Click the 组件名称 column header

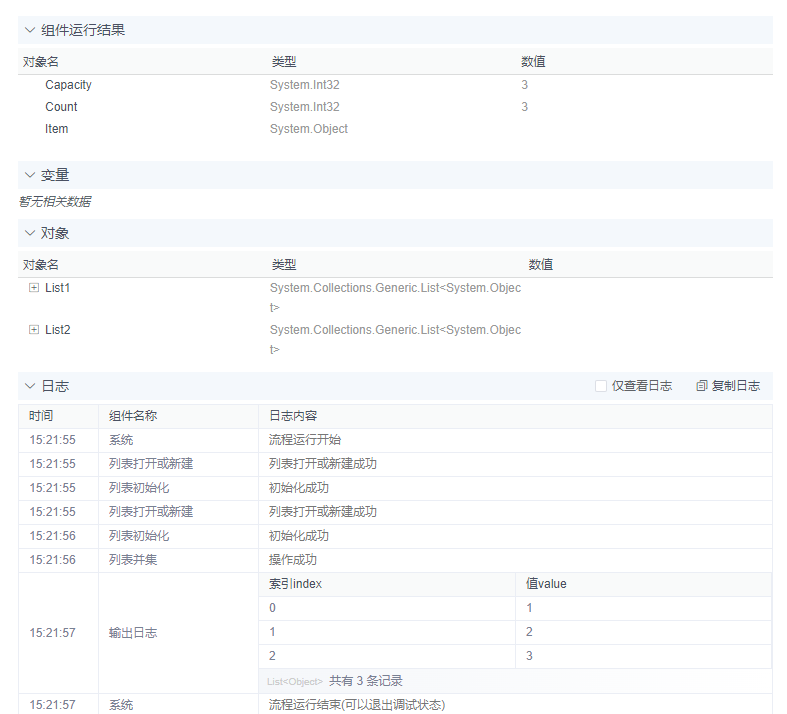point(133,415)
